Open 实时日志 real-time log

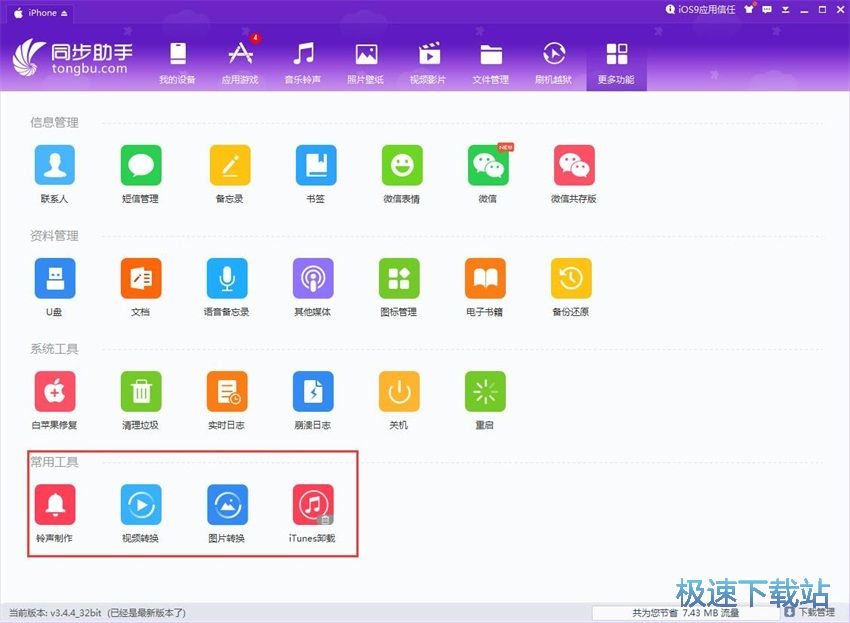pos(227,391)
